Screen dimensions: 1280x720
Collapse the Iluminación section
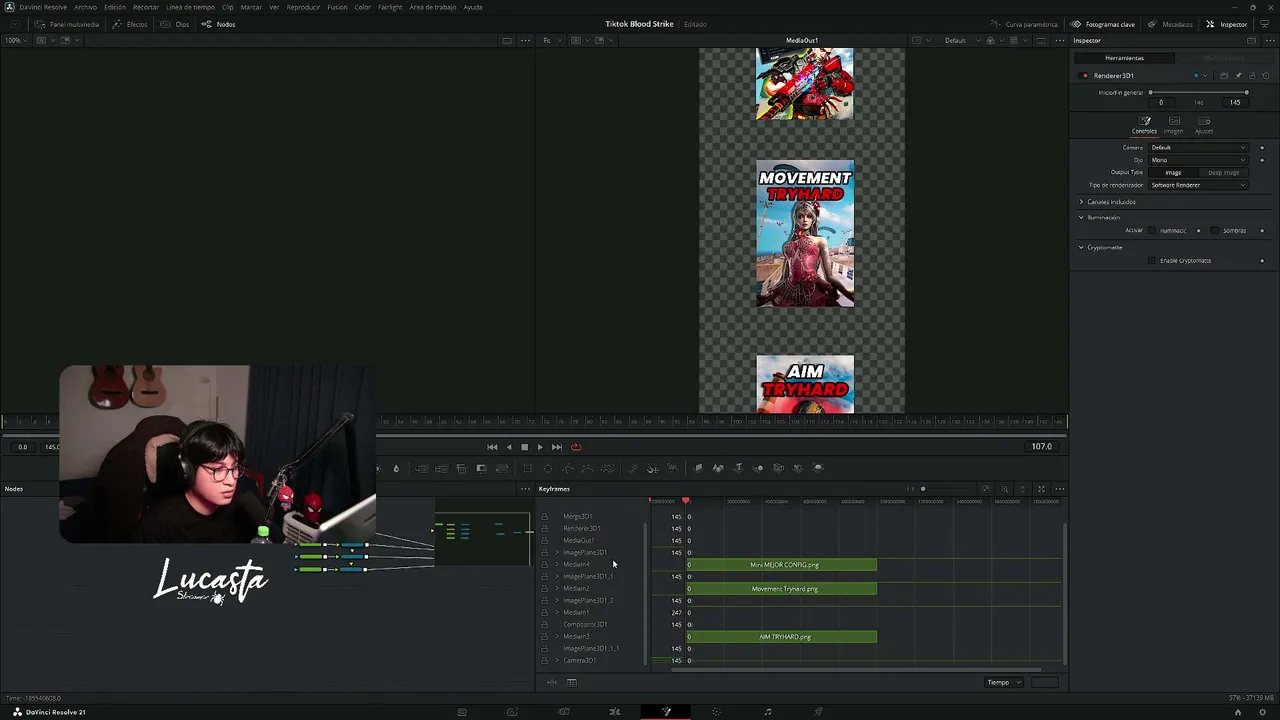1081,217
